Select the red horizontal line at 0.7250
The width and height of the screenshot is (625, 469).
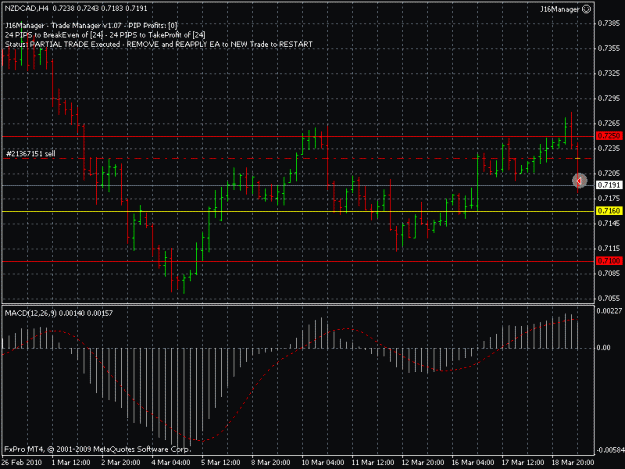[298, 136]
